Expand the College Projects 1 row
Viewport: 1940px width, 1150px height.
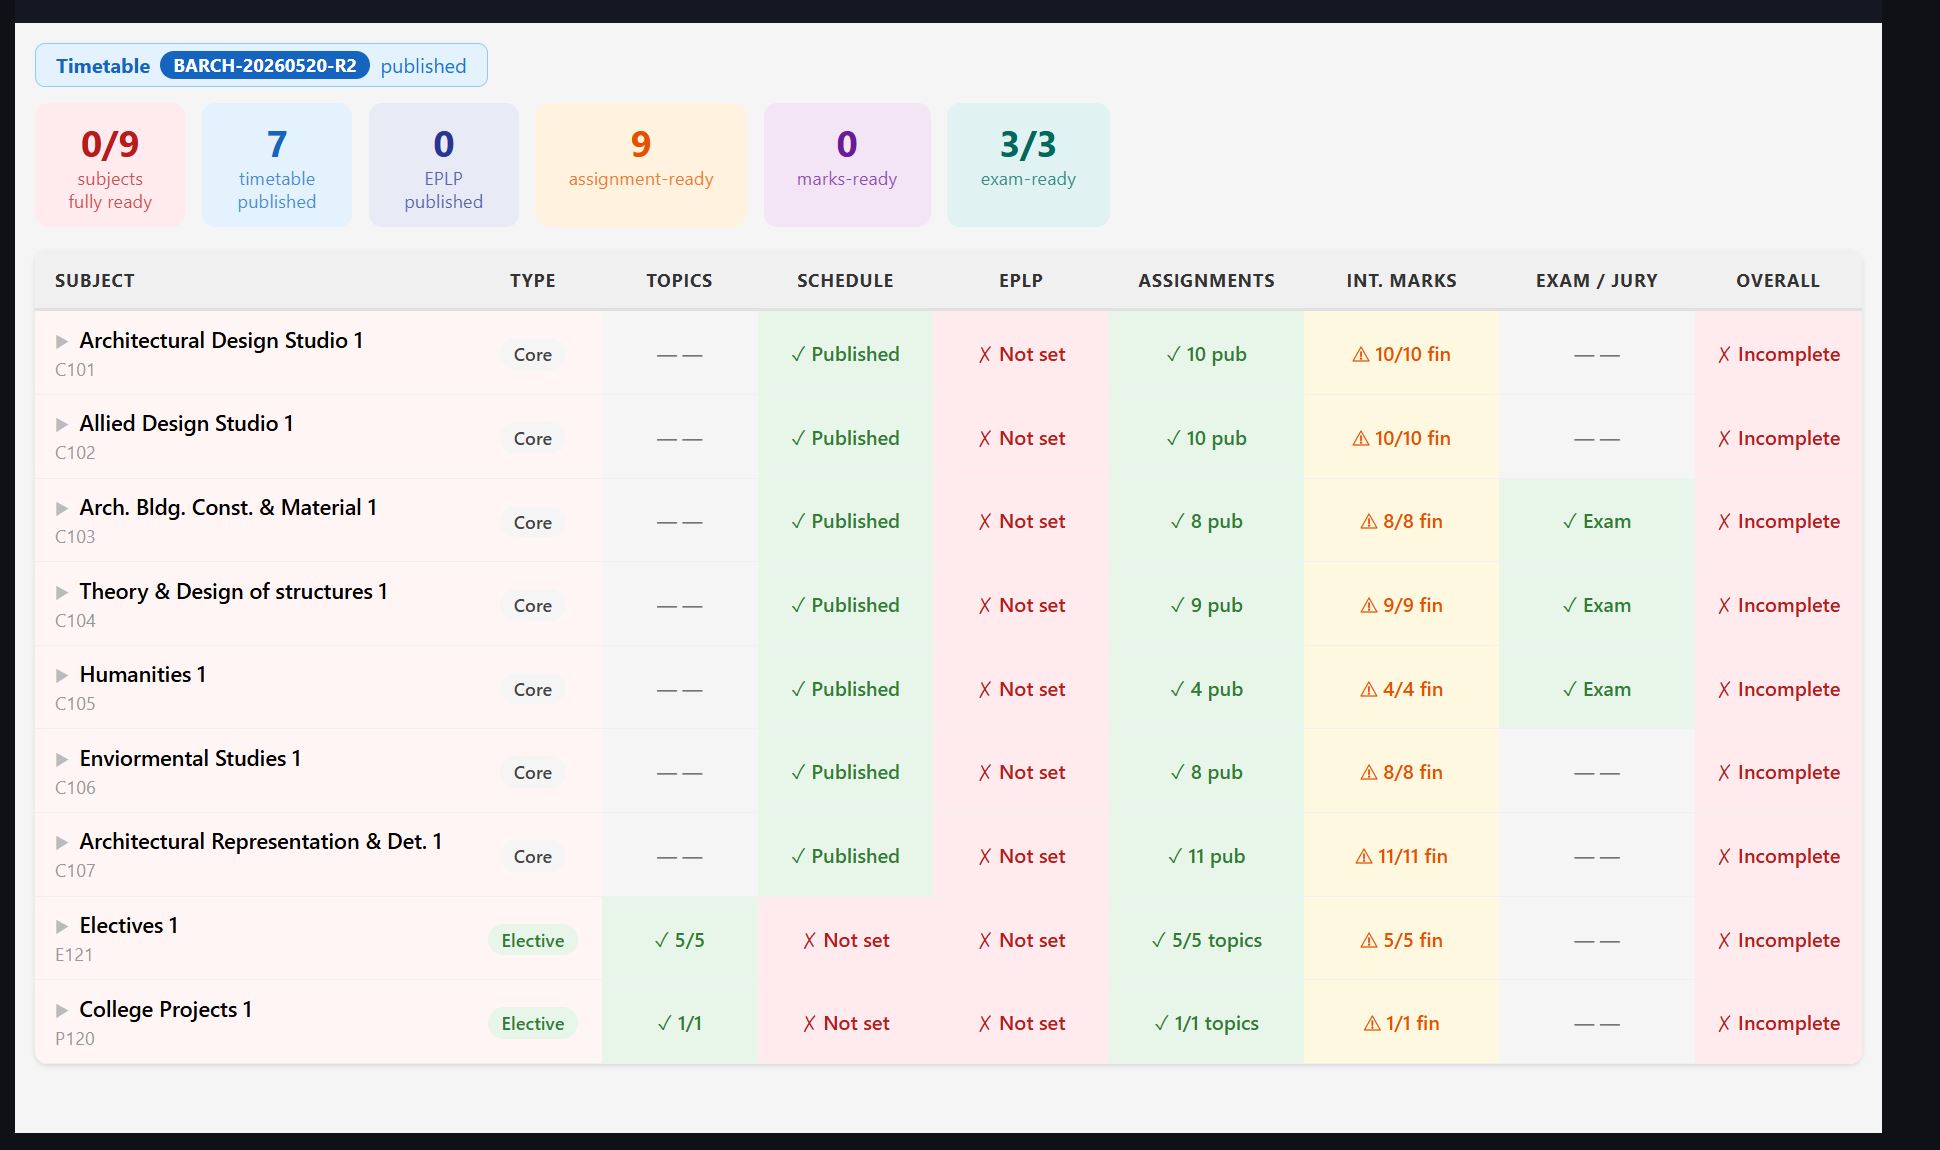coord(62,1011)
